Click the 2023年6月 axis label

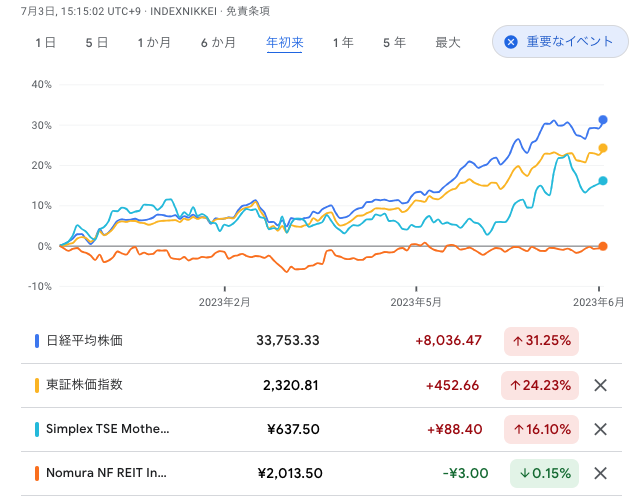coord(599,302)
